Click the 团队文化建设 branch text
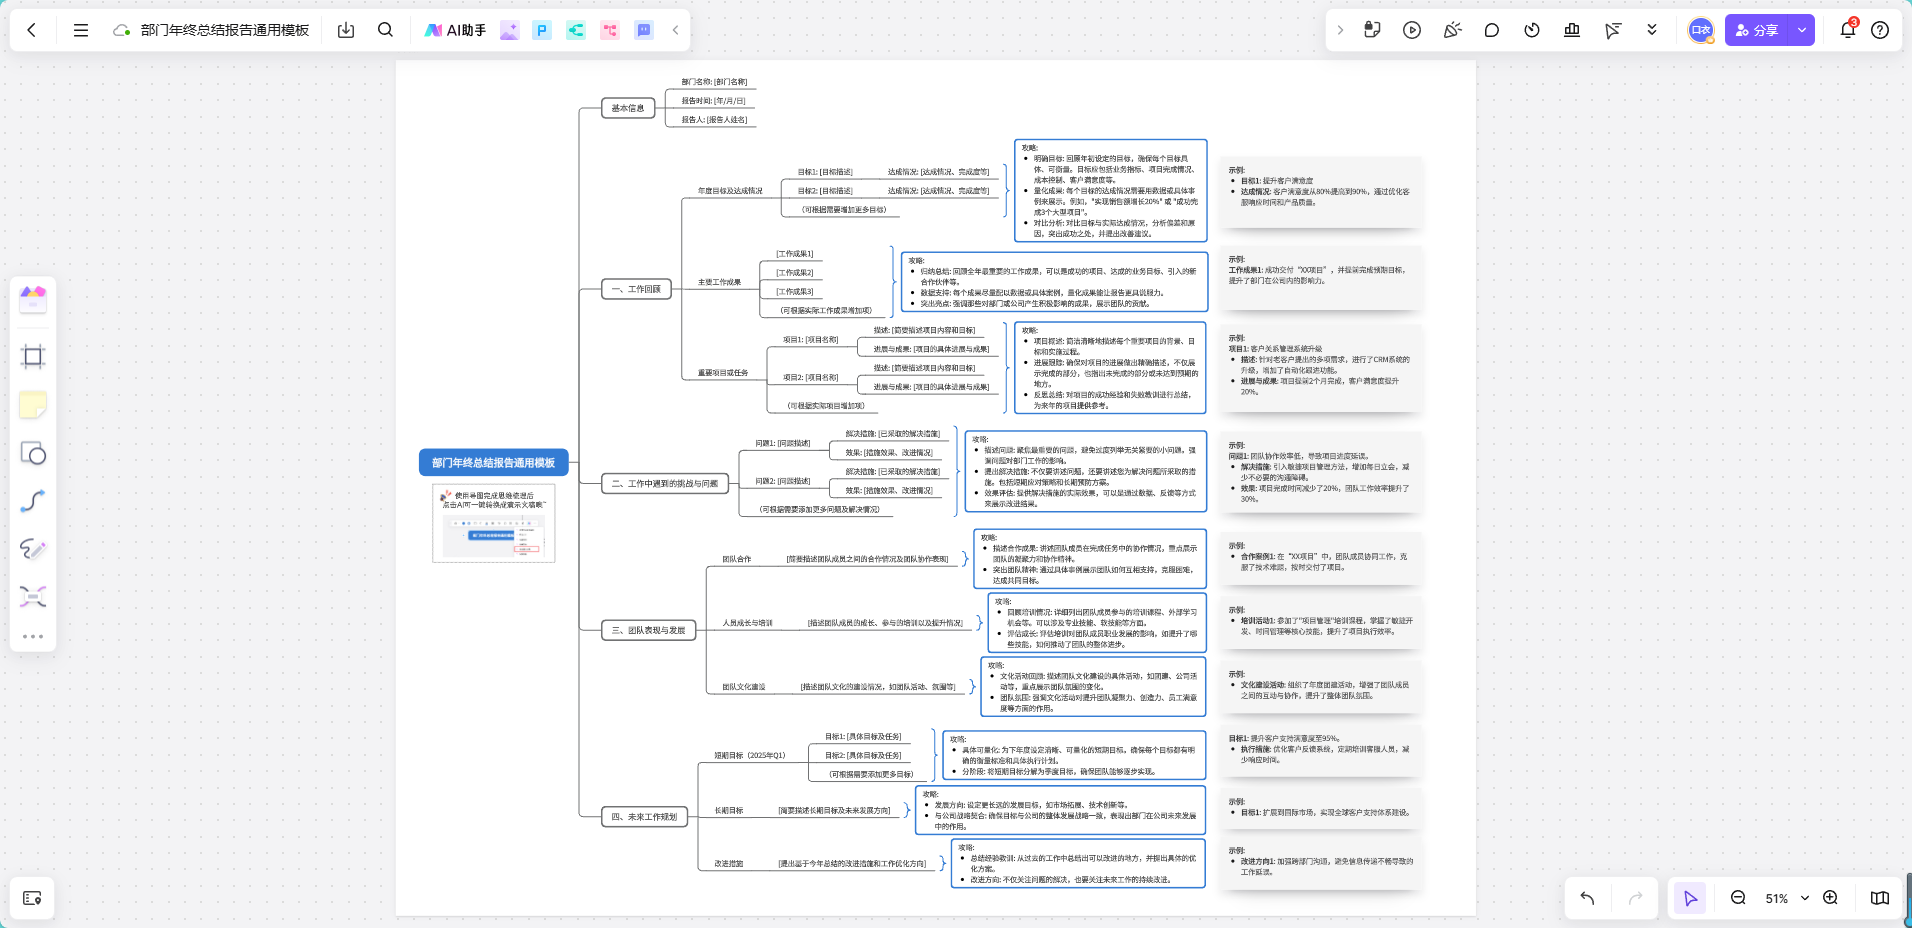Screen dimensions: 1912x928 [x=744, y=687]
